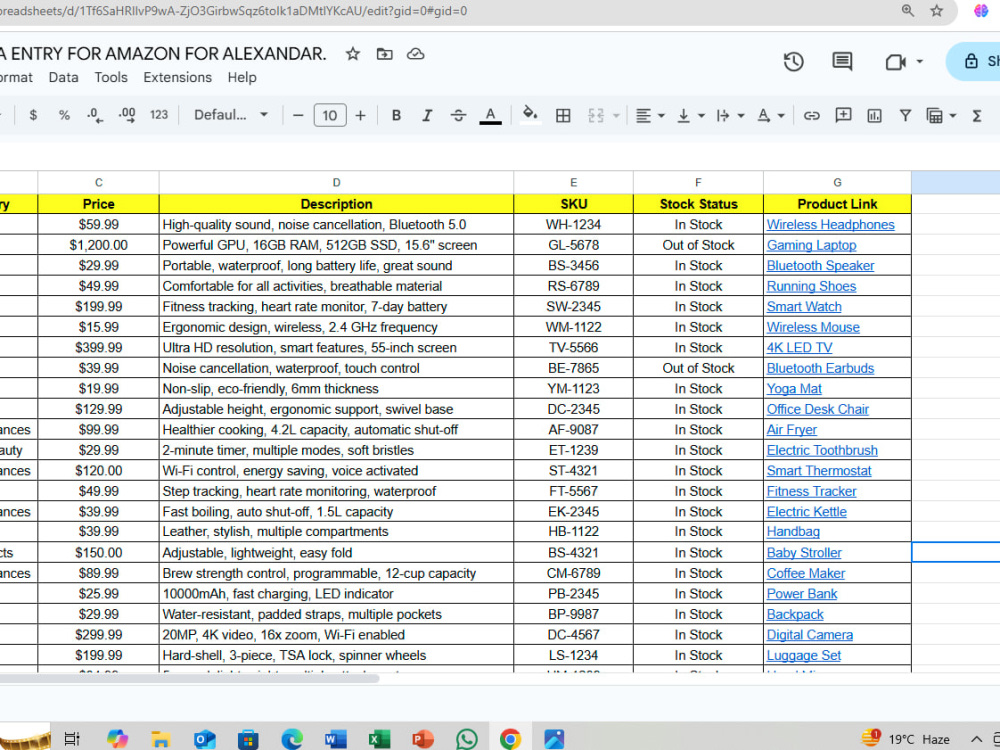The height and width of the screenshot is (750, 1000).
Task: Select the Stock Status header cell
Action: tap(698, 204)
